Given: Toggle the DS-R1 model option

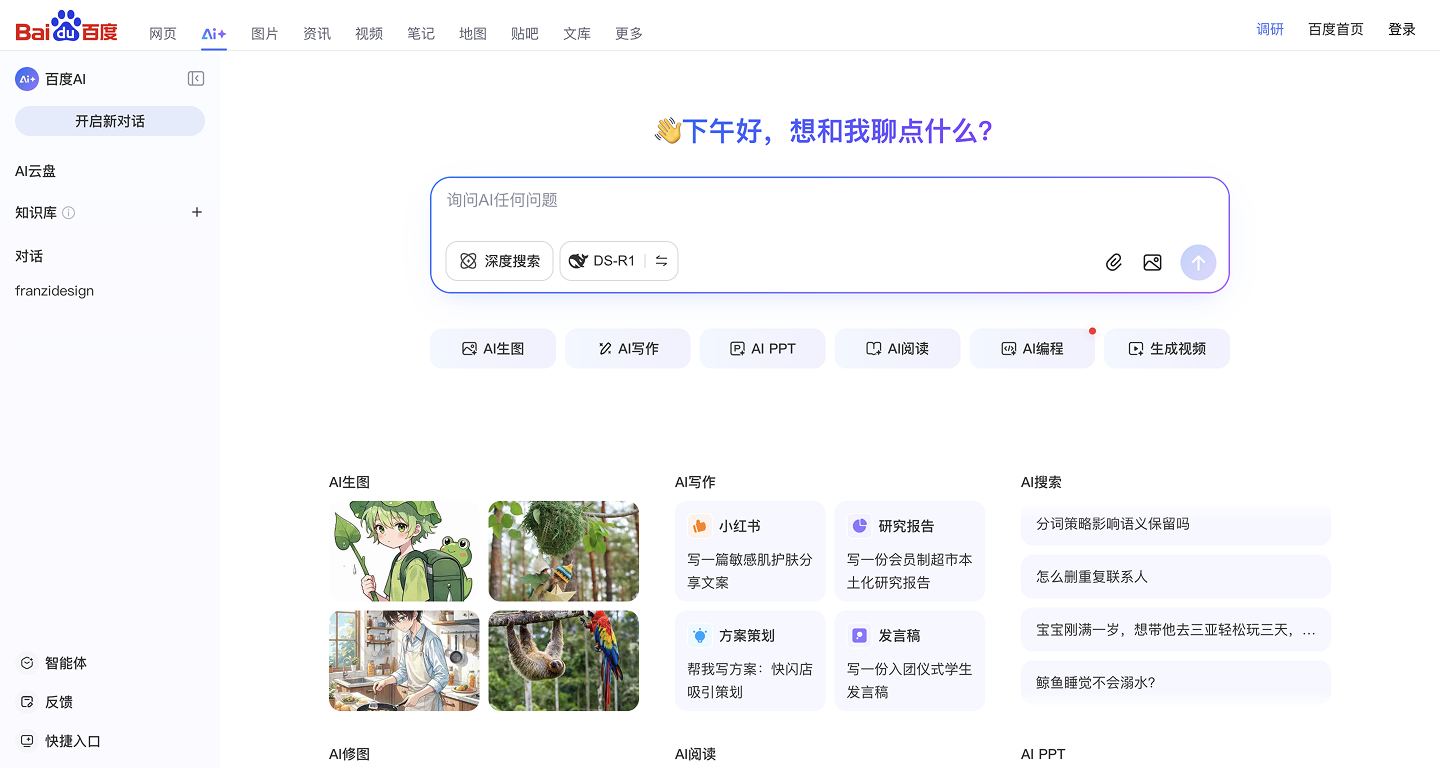Looking at the screenshot, I should point(602,261).
